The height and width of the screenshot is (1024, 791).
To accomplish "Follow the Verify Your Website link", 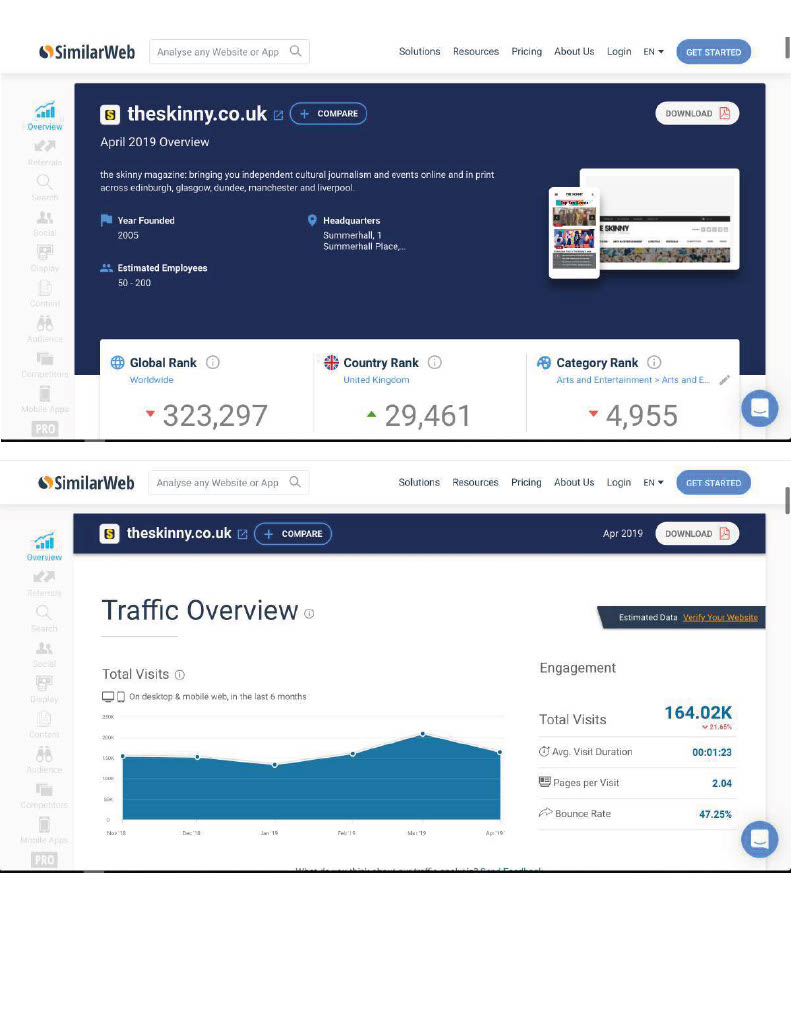I will pyautogui.click(x=720, y=617).
